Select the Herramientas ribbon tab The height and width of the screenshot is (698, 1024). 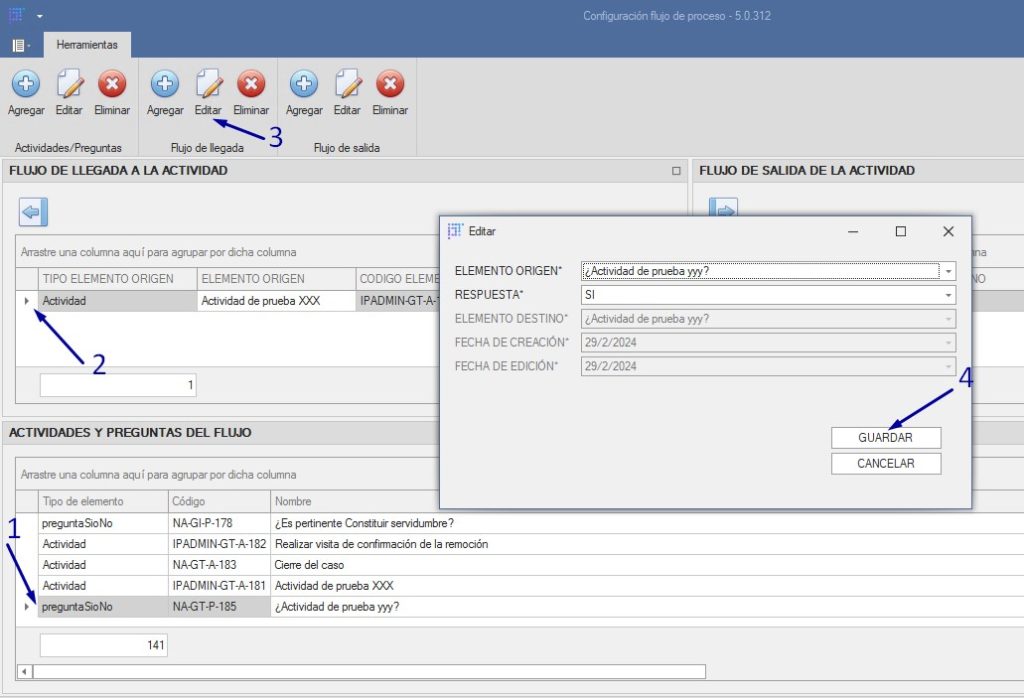click(x=87, y=45)
